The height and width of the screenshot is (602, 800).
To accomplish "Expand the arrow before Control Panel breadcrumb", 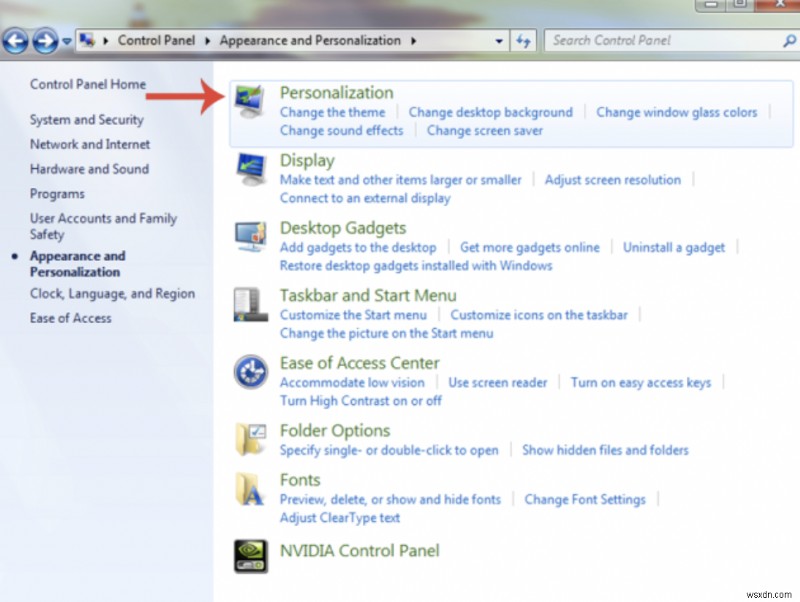I will 106,40.
